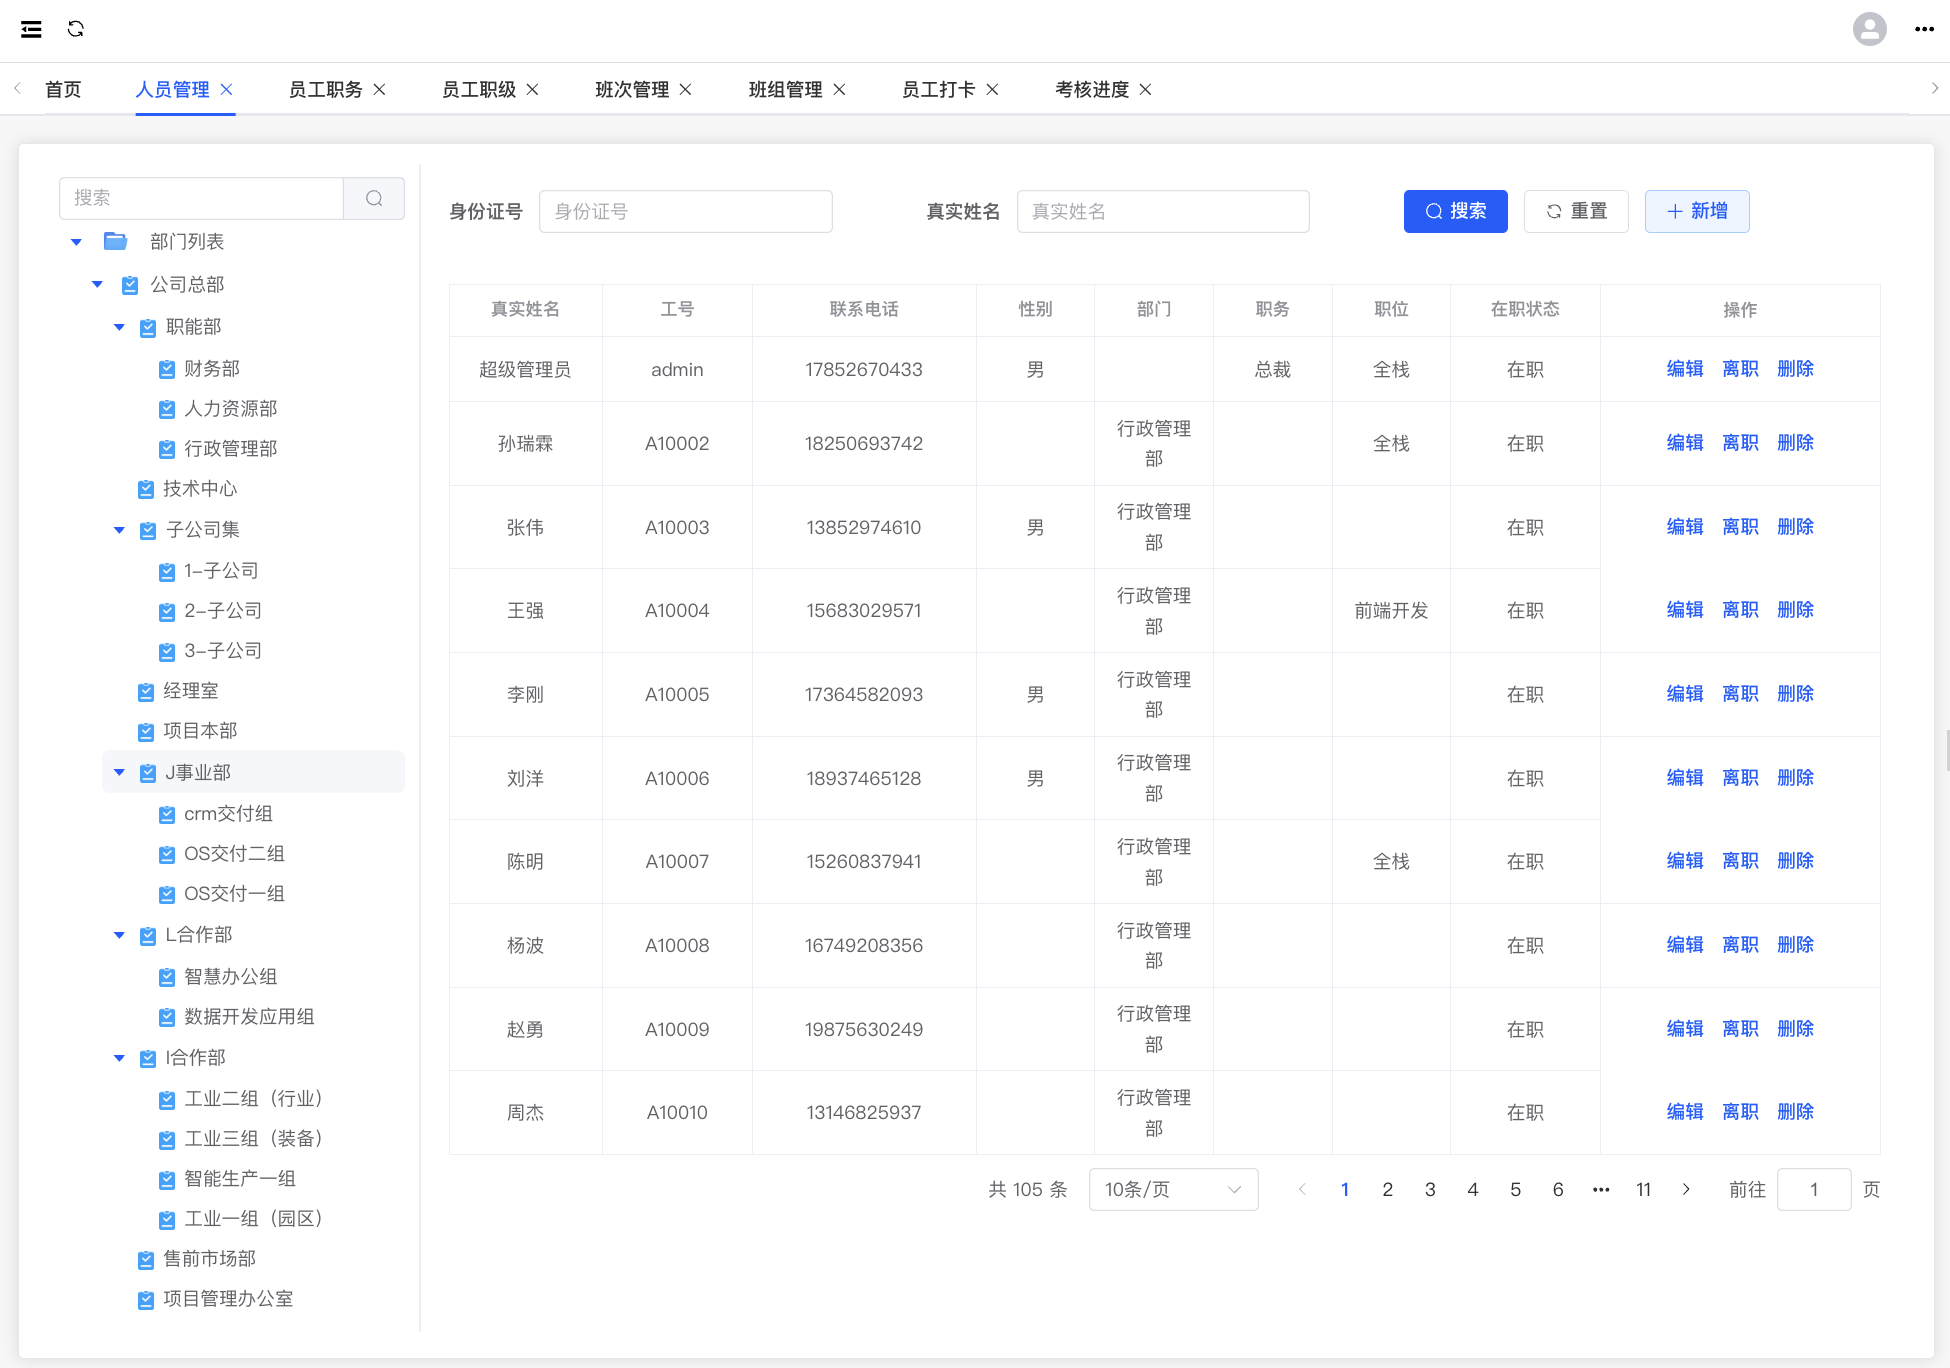Close the 员工职务 tab
Viewport: 1950px width, 1368px height.
click(380, 89)
